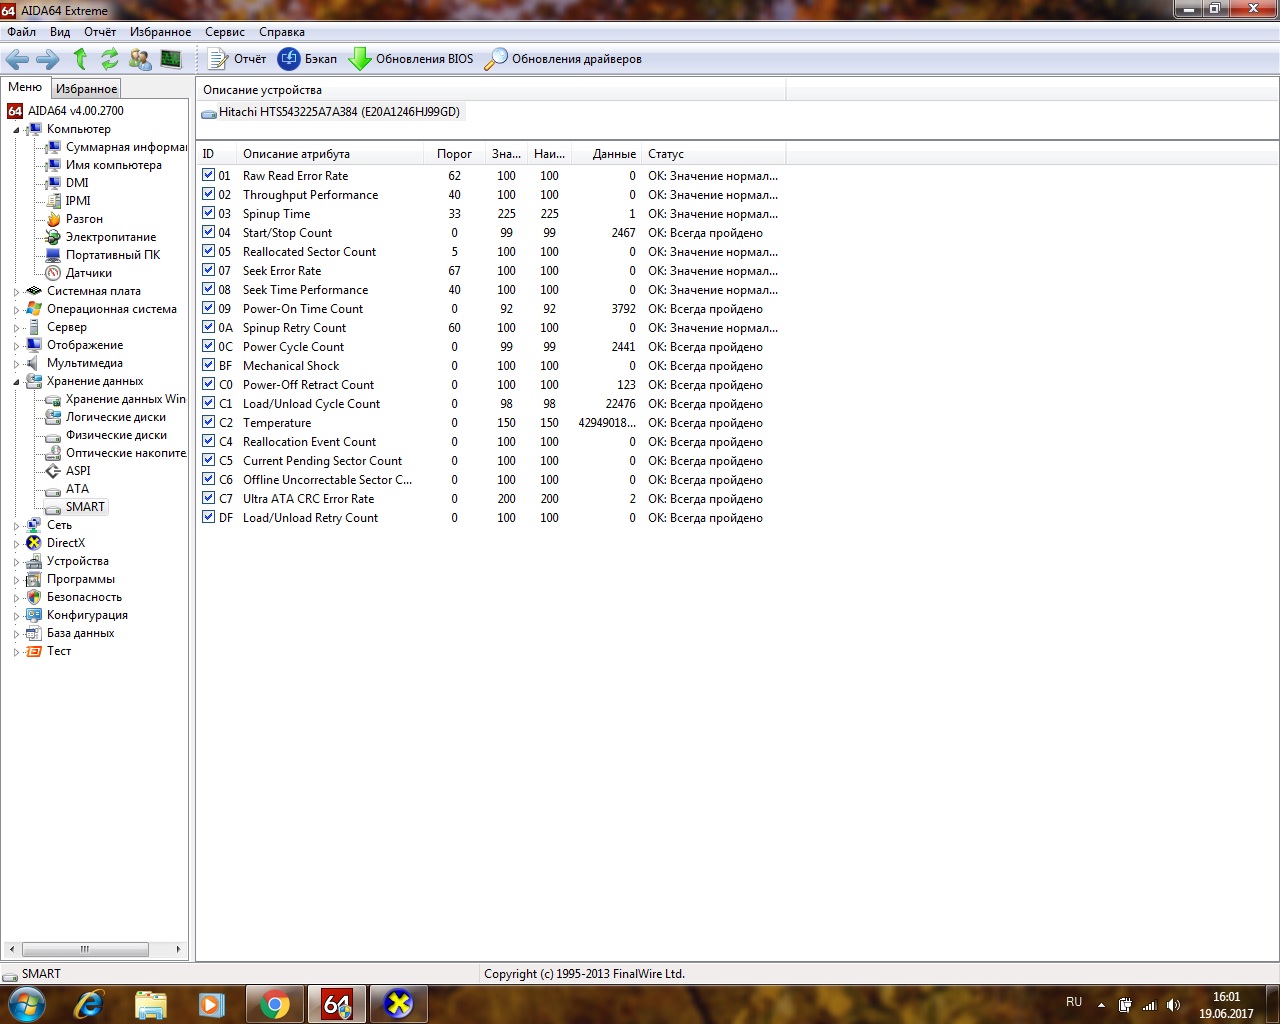Viewport: 1280px width, 1024px height.
Task: Open Internet Explorer from the taskbar
Action: click(x=89, y=1004)
